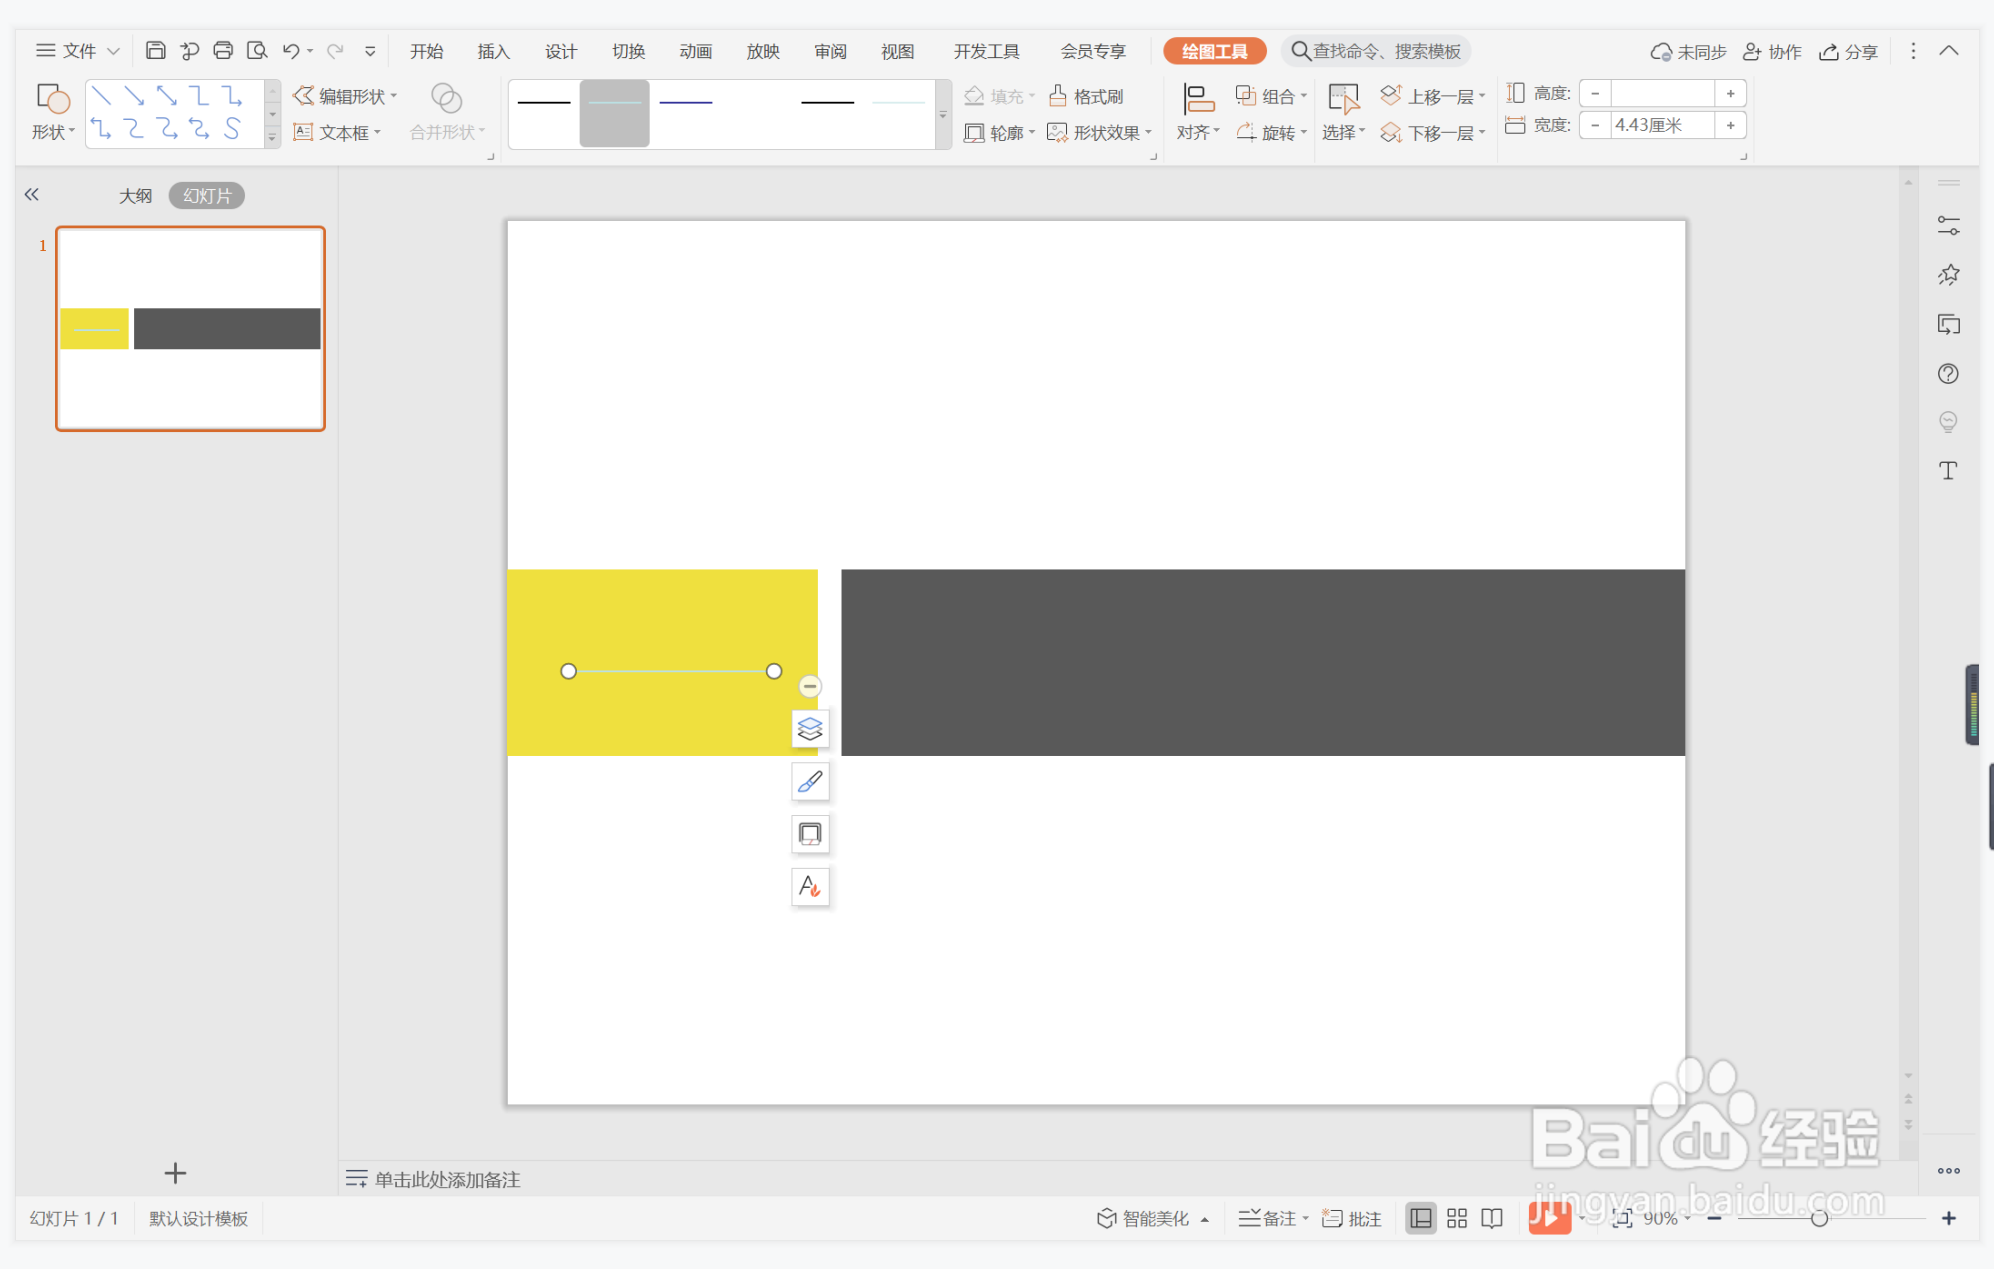Click the 分享 share button
The width and height of the screenshot is (1994, 1269).
click(1848, 51)
